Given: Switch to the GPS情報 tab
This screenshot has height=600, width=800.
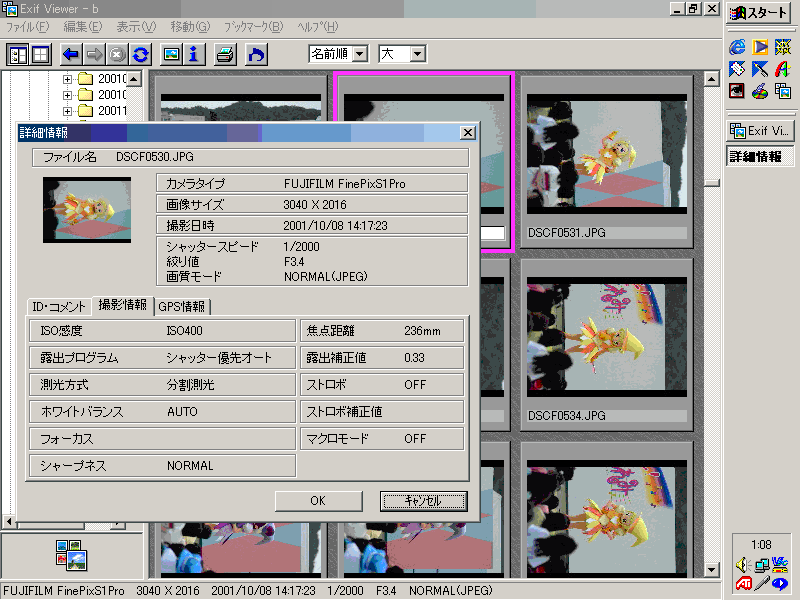Looking at the screenshot, I should pyautogui.click(x=181, y=307).
